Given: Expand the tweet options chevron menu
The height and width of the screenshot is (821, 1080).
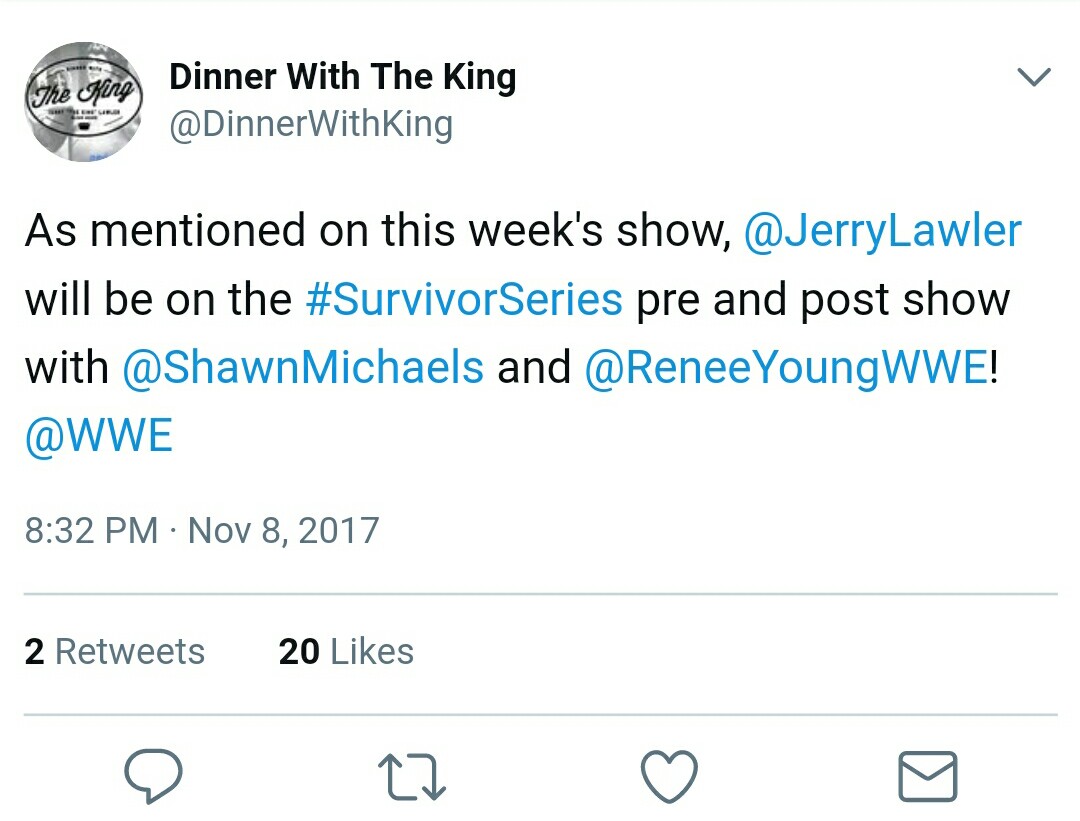Looking at the screenshot, I should tap(1033, 78).
